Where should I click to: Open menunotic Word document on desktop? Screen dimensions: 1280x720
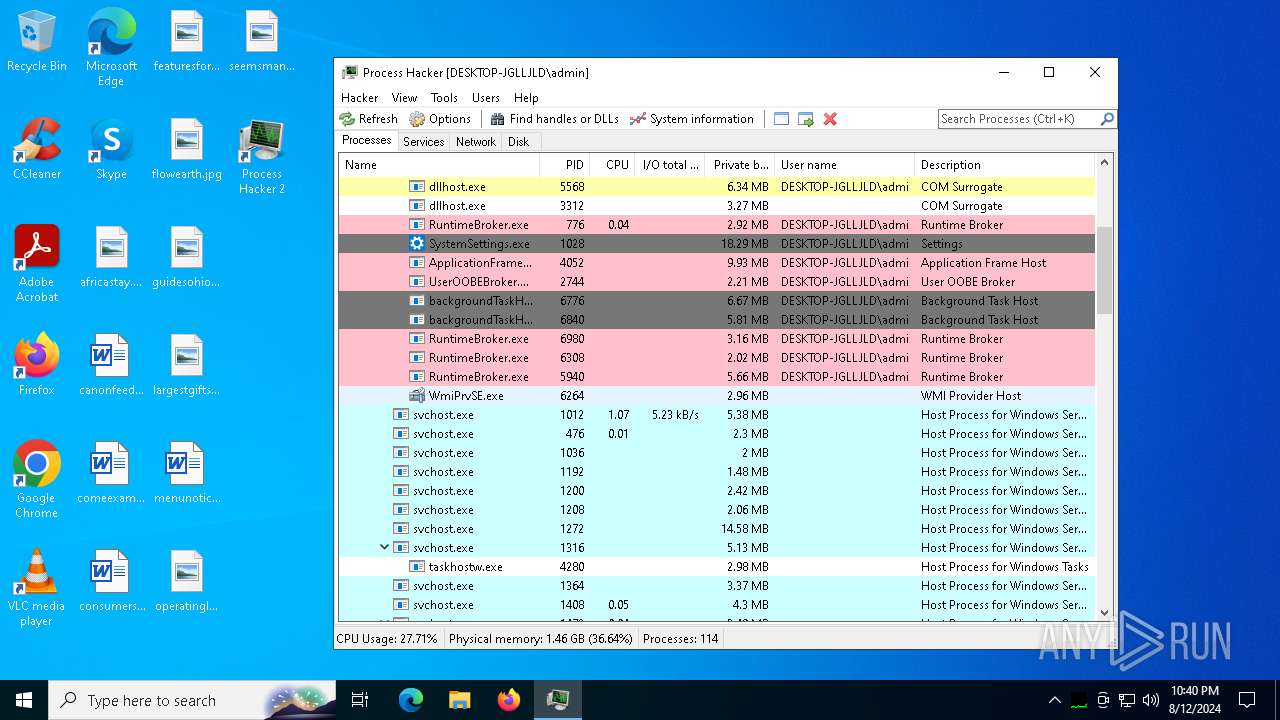pyautogui.click(x=187, y=473)
